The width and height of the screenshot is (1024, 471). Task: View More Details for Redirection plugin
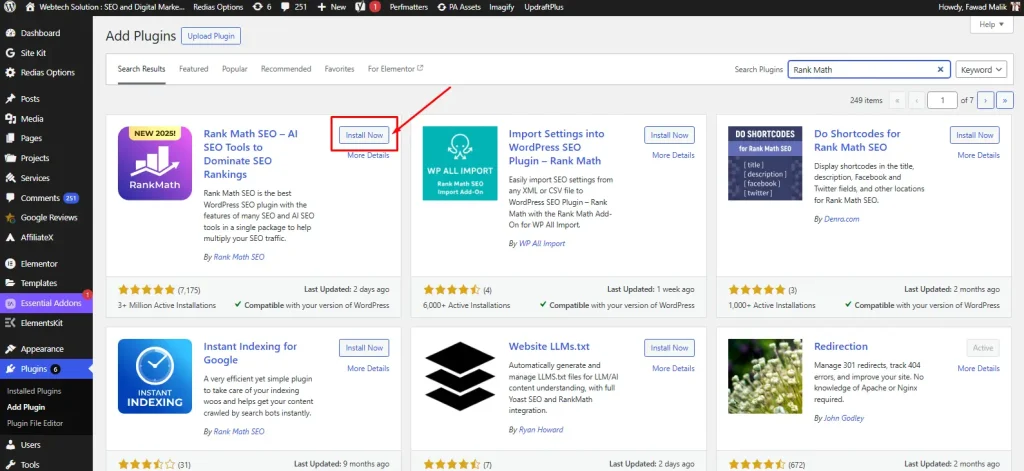point(978,368)
